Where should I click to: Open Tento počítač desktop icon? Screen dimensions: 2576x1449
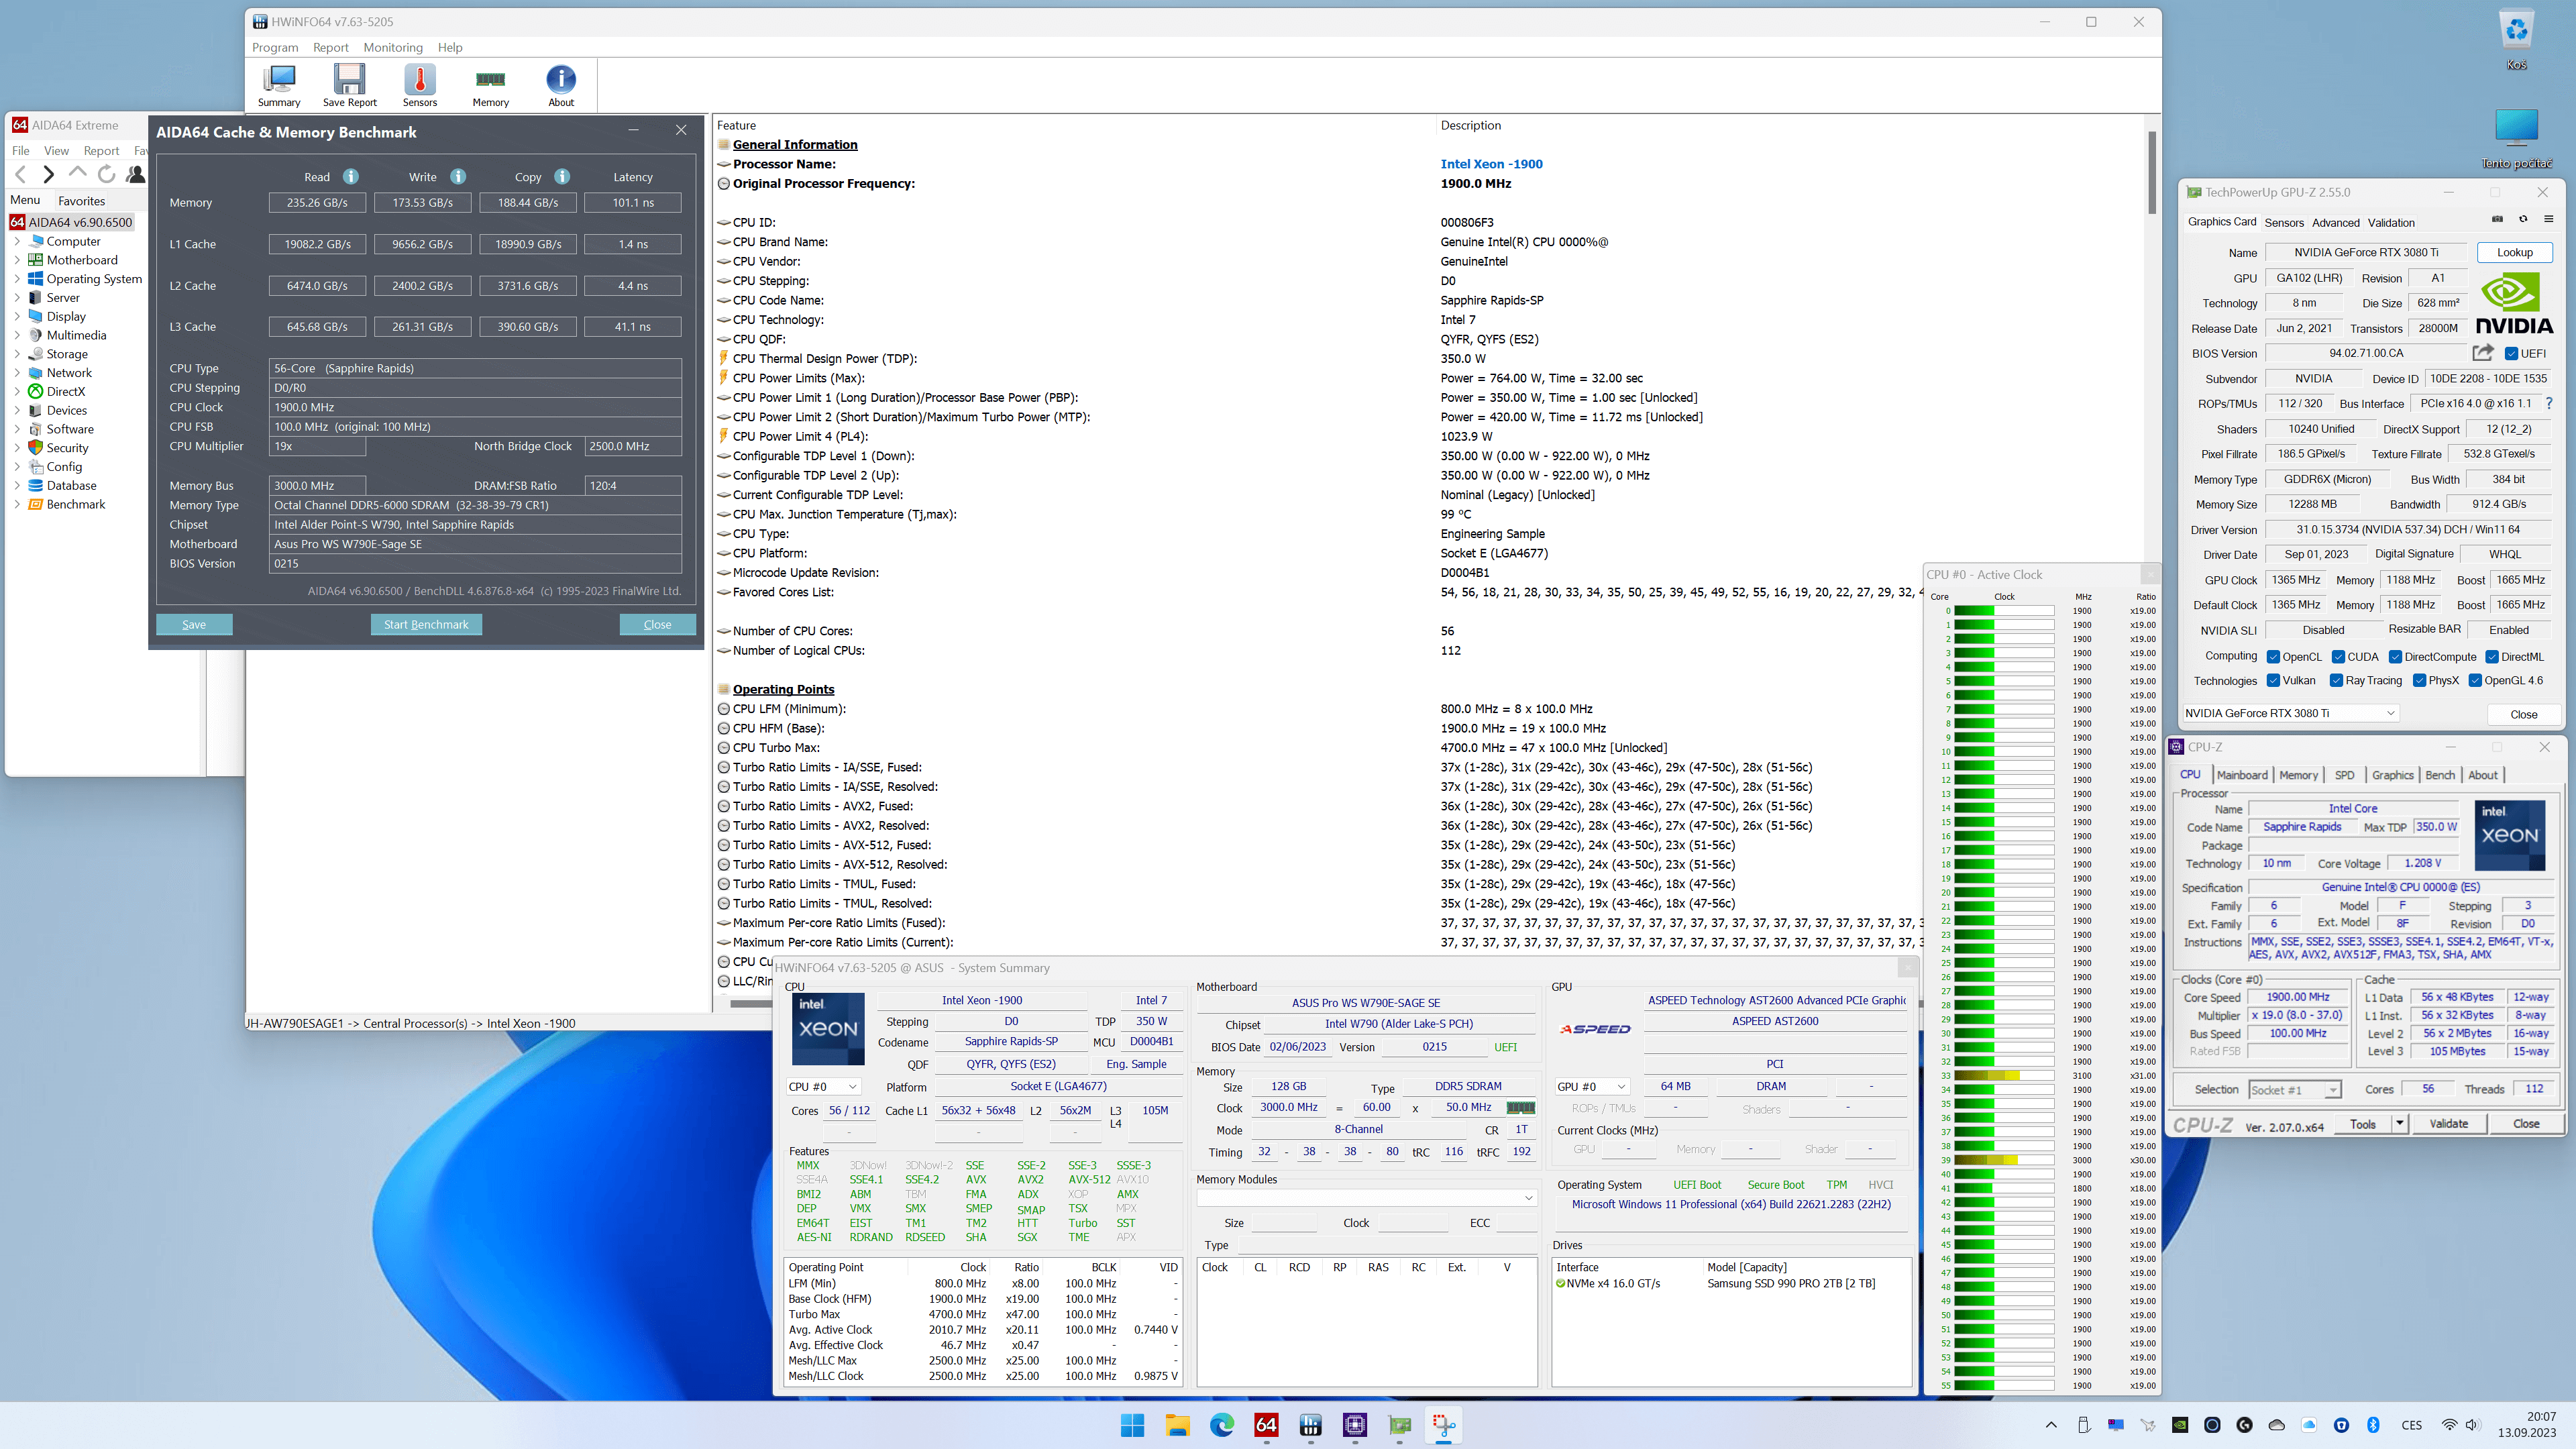[2517, 139]
